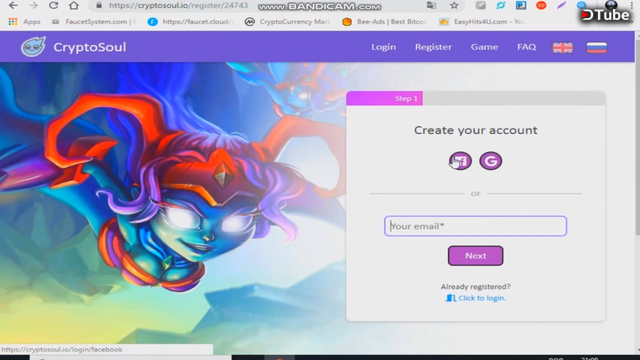
Task: Sign up with Google icon
Action: click(x=491, y=161)
